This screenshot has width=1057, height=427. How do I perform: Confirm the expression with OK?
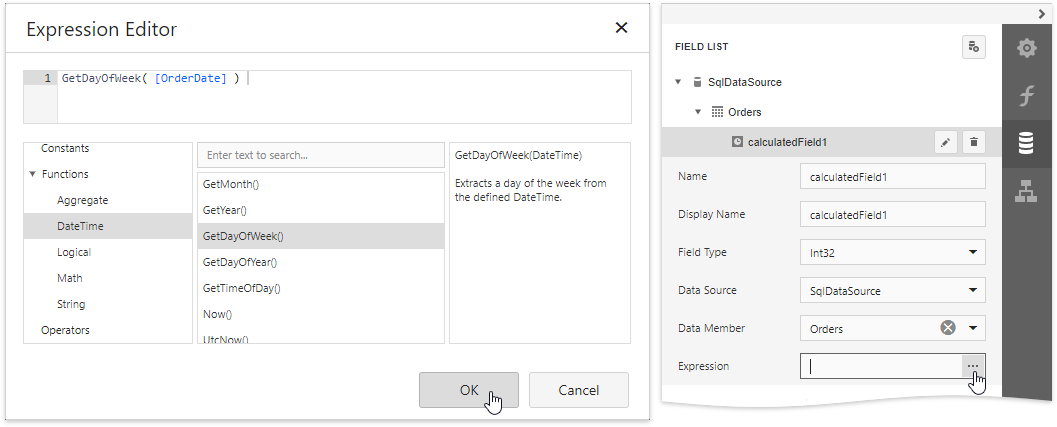[x=469, y=390]
